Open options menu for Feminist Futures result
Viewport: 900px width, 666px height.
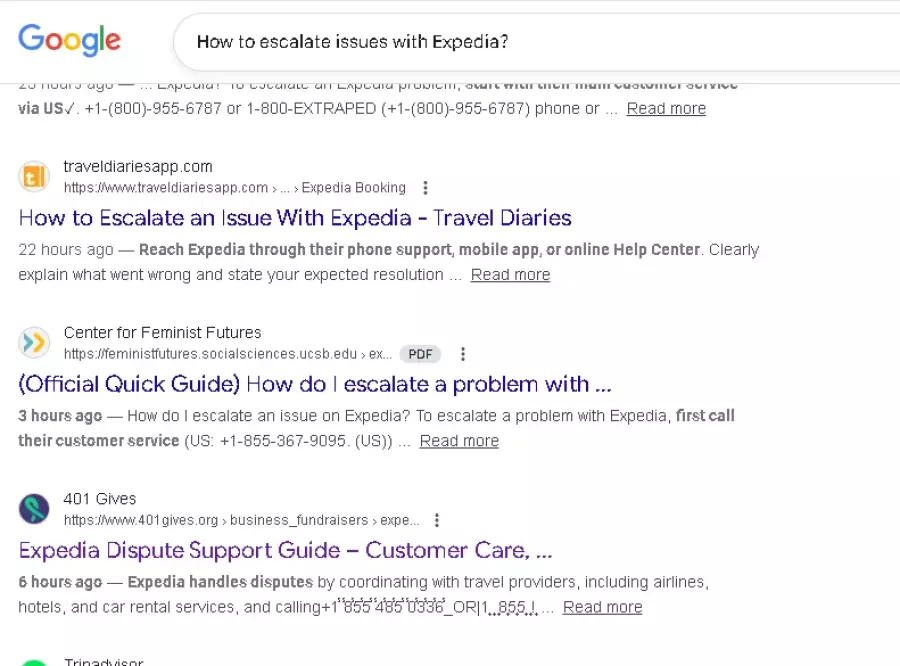tap(463, 354)
